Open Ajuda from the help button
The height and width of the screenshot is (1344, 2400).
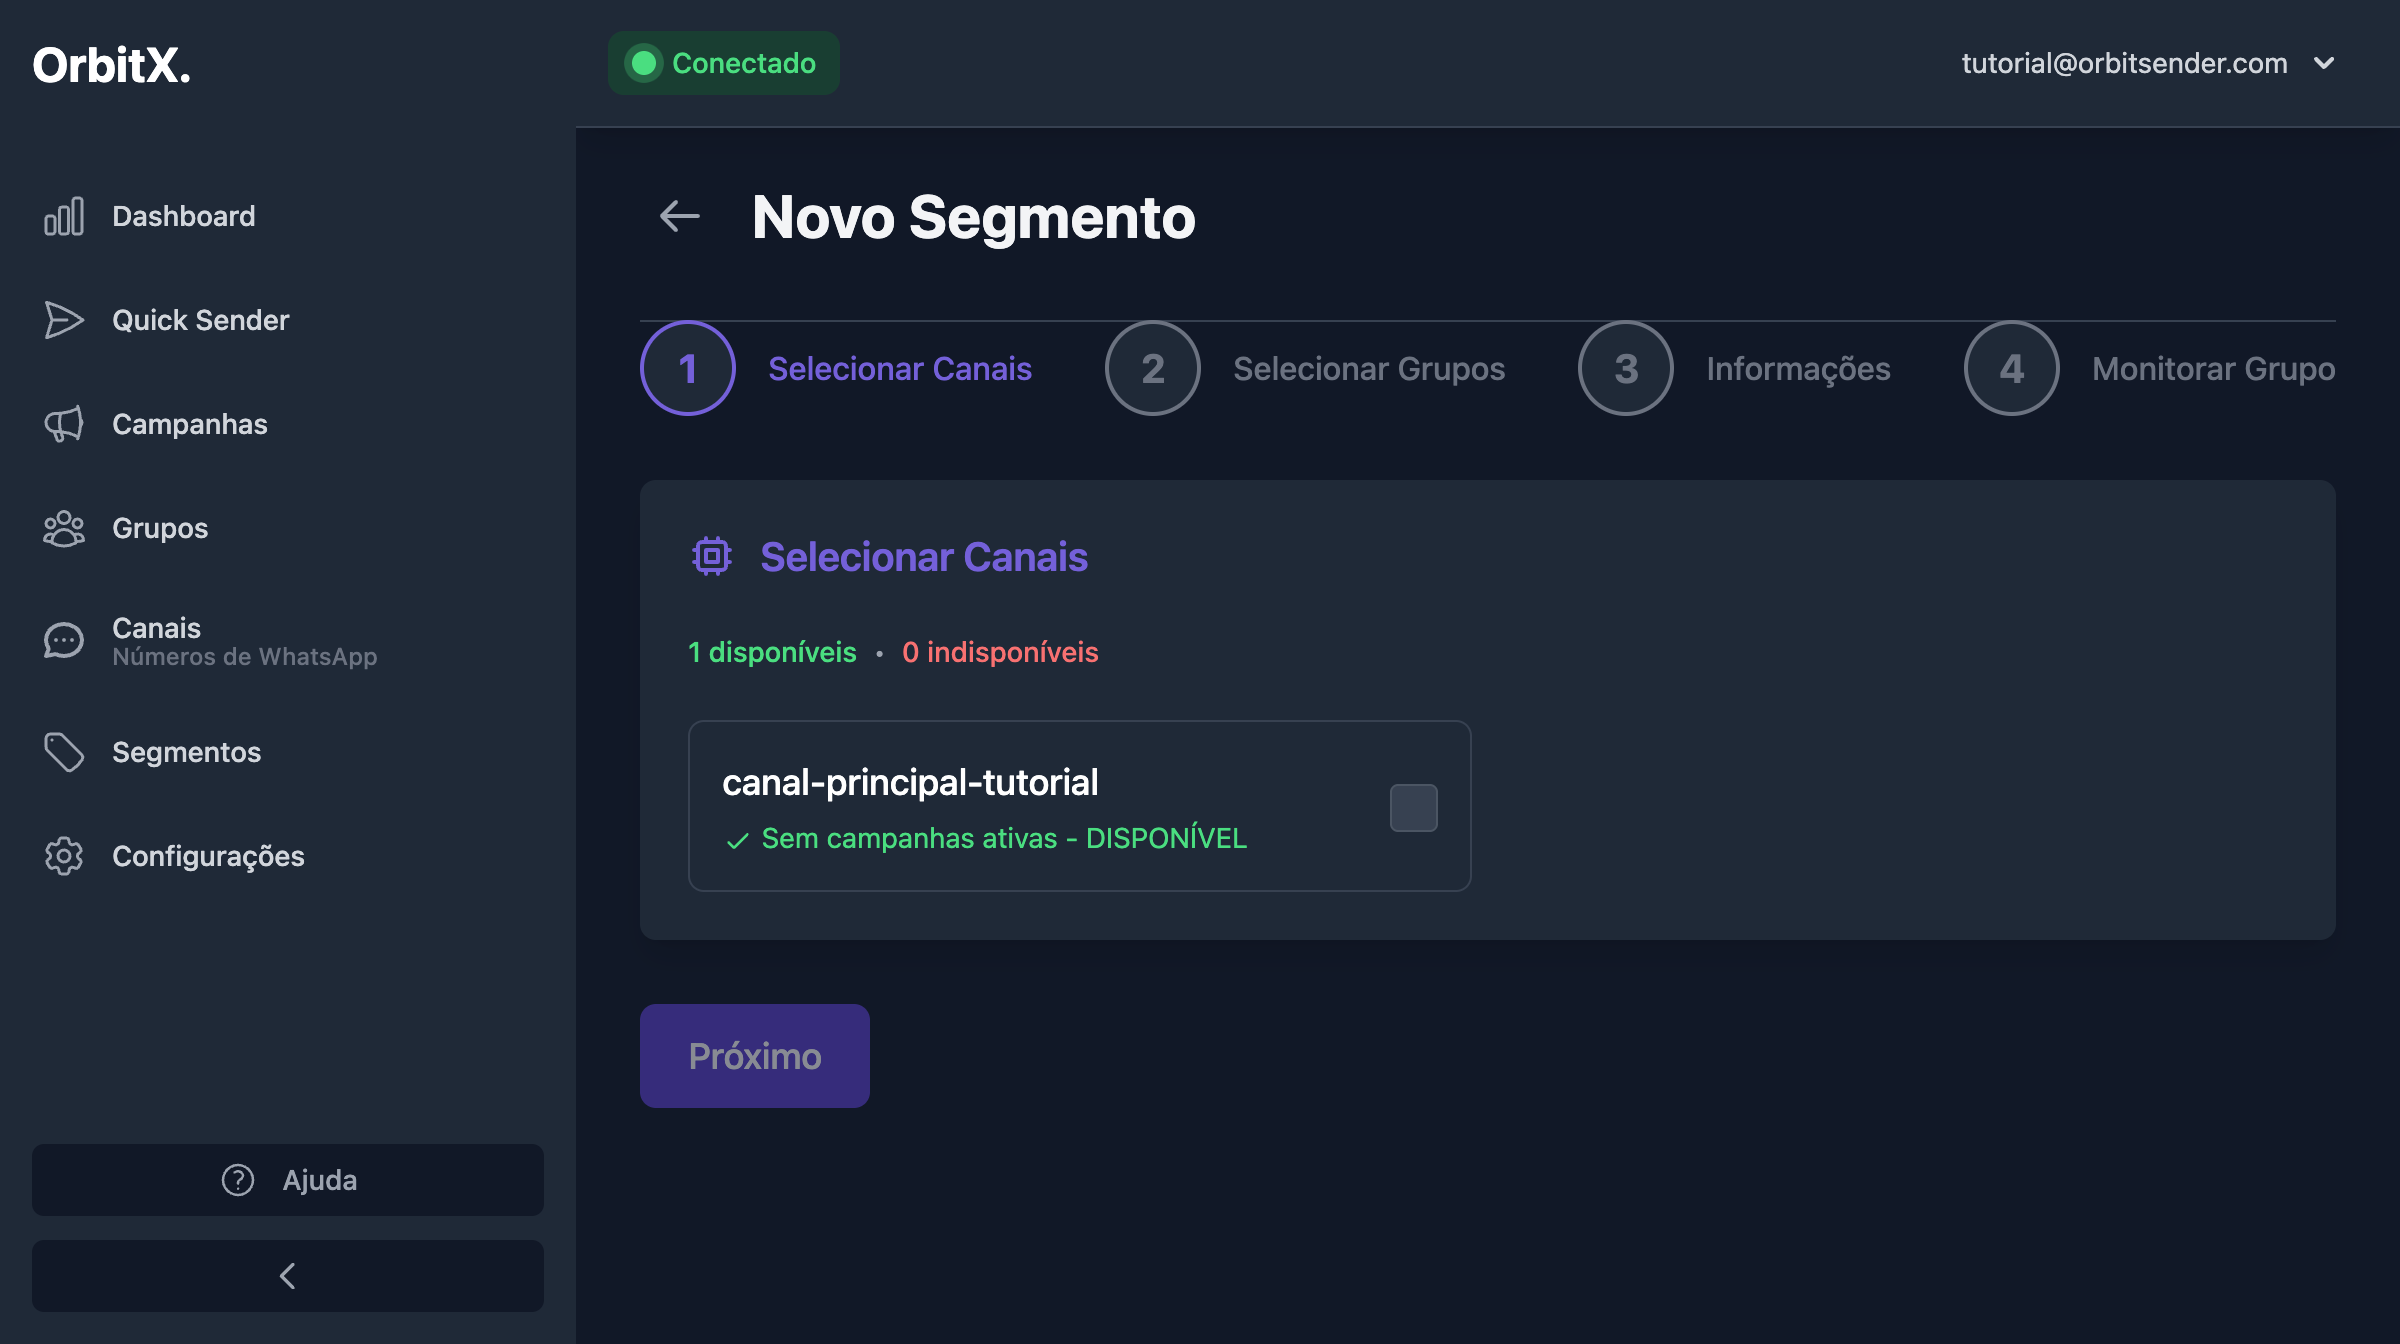click(287, 1180)
